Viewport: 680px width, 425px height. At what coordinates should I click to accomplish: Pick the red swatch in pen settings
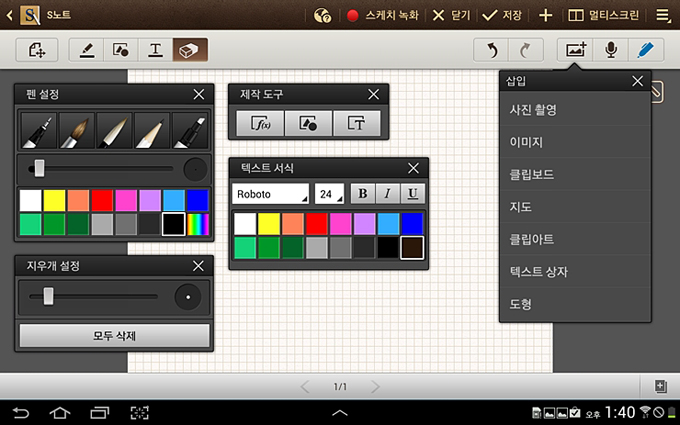click(x=102, y=200)
